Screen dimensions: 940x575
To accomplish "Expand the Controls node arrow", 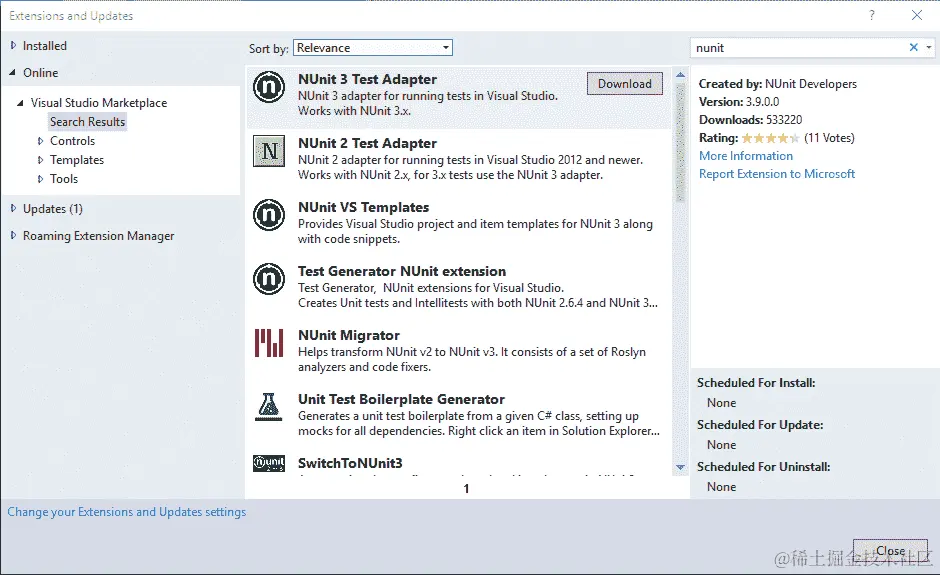I will (40, 141).
